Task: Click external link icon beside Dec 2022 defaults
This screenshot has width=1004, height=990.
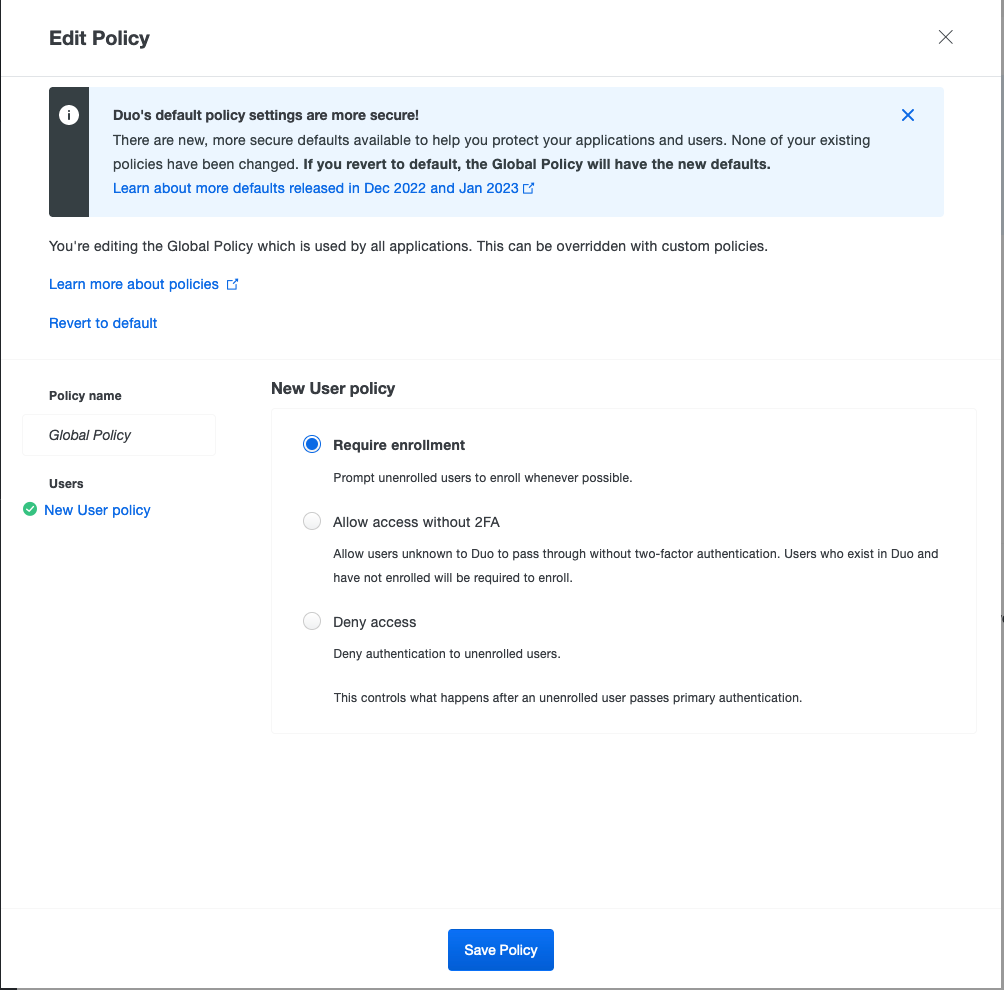Action: [x=528, y=188]
